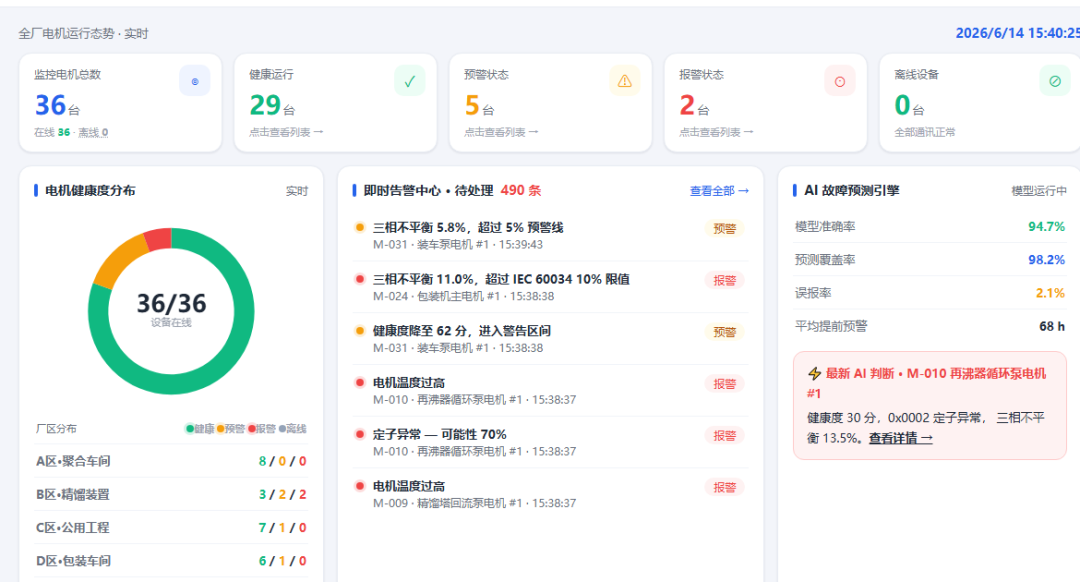The image size is (1080, 582).
Task: Click the 全部通讯正常 text
Action: 924,132
